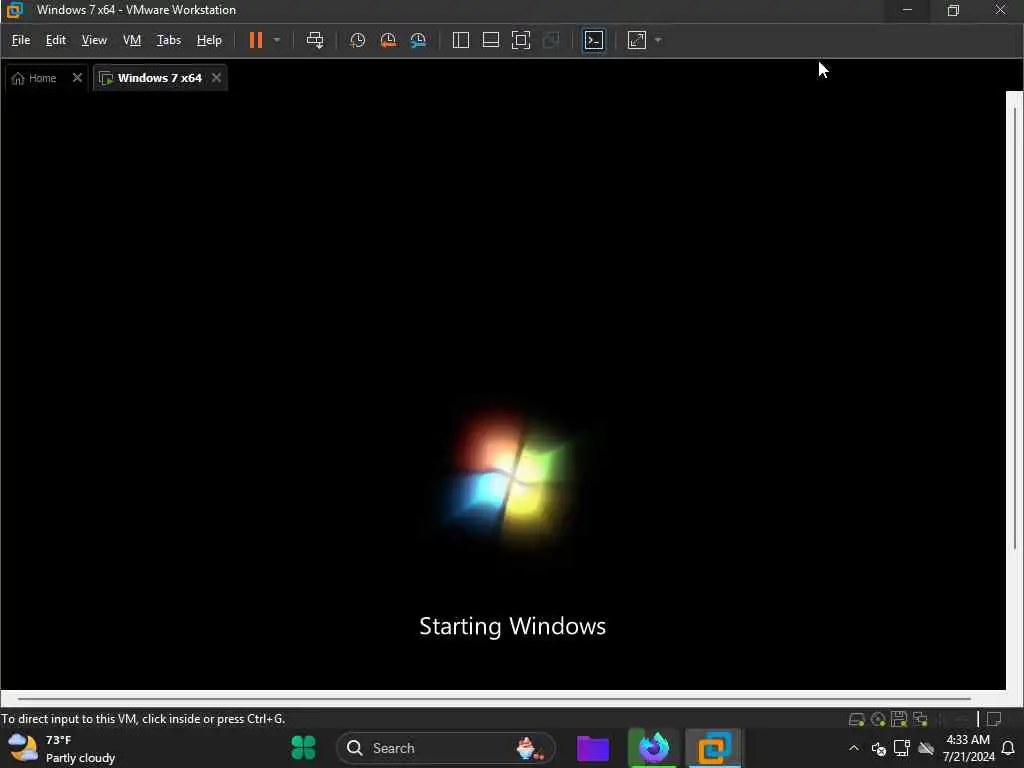
Task: Open the purple File Explorer folder taskbar icon
Action: click(593, 748)
